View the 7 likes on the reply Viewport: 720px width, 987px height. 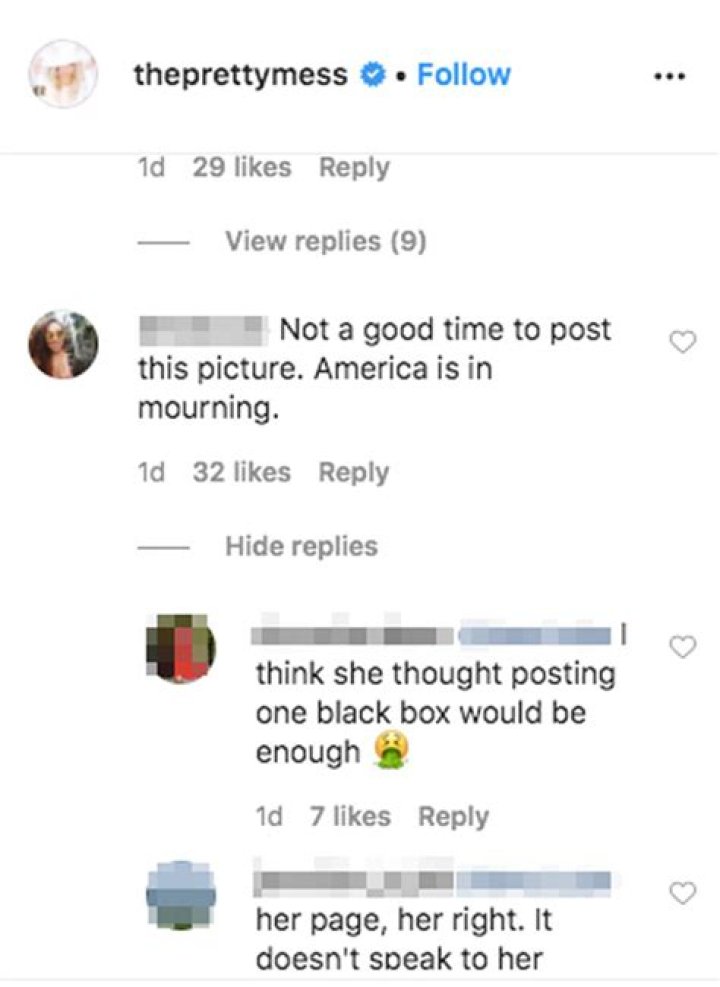coord(350,816)
